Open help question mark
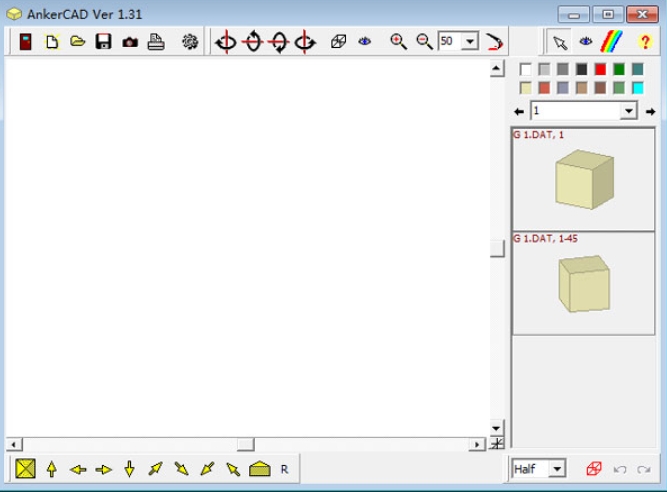 tap(645, 42)
